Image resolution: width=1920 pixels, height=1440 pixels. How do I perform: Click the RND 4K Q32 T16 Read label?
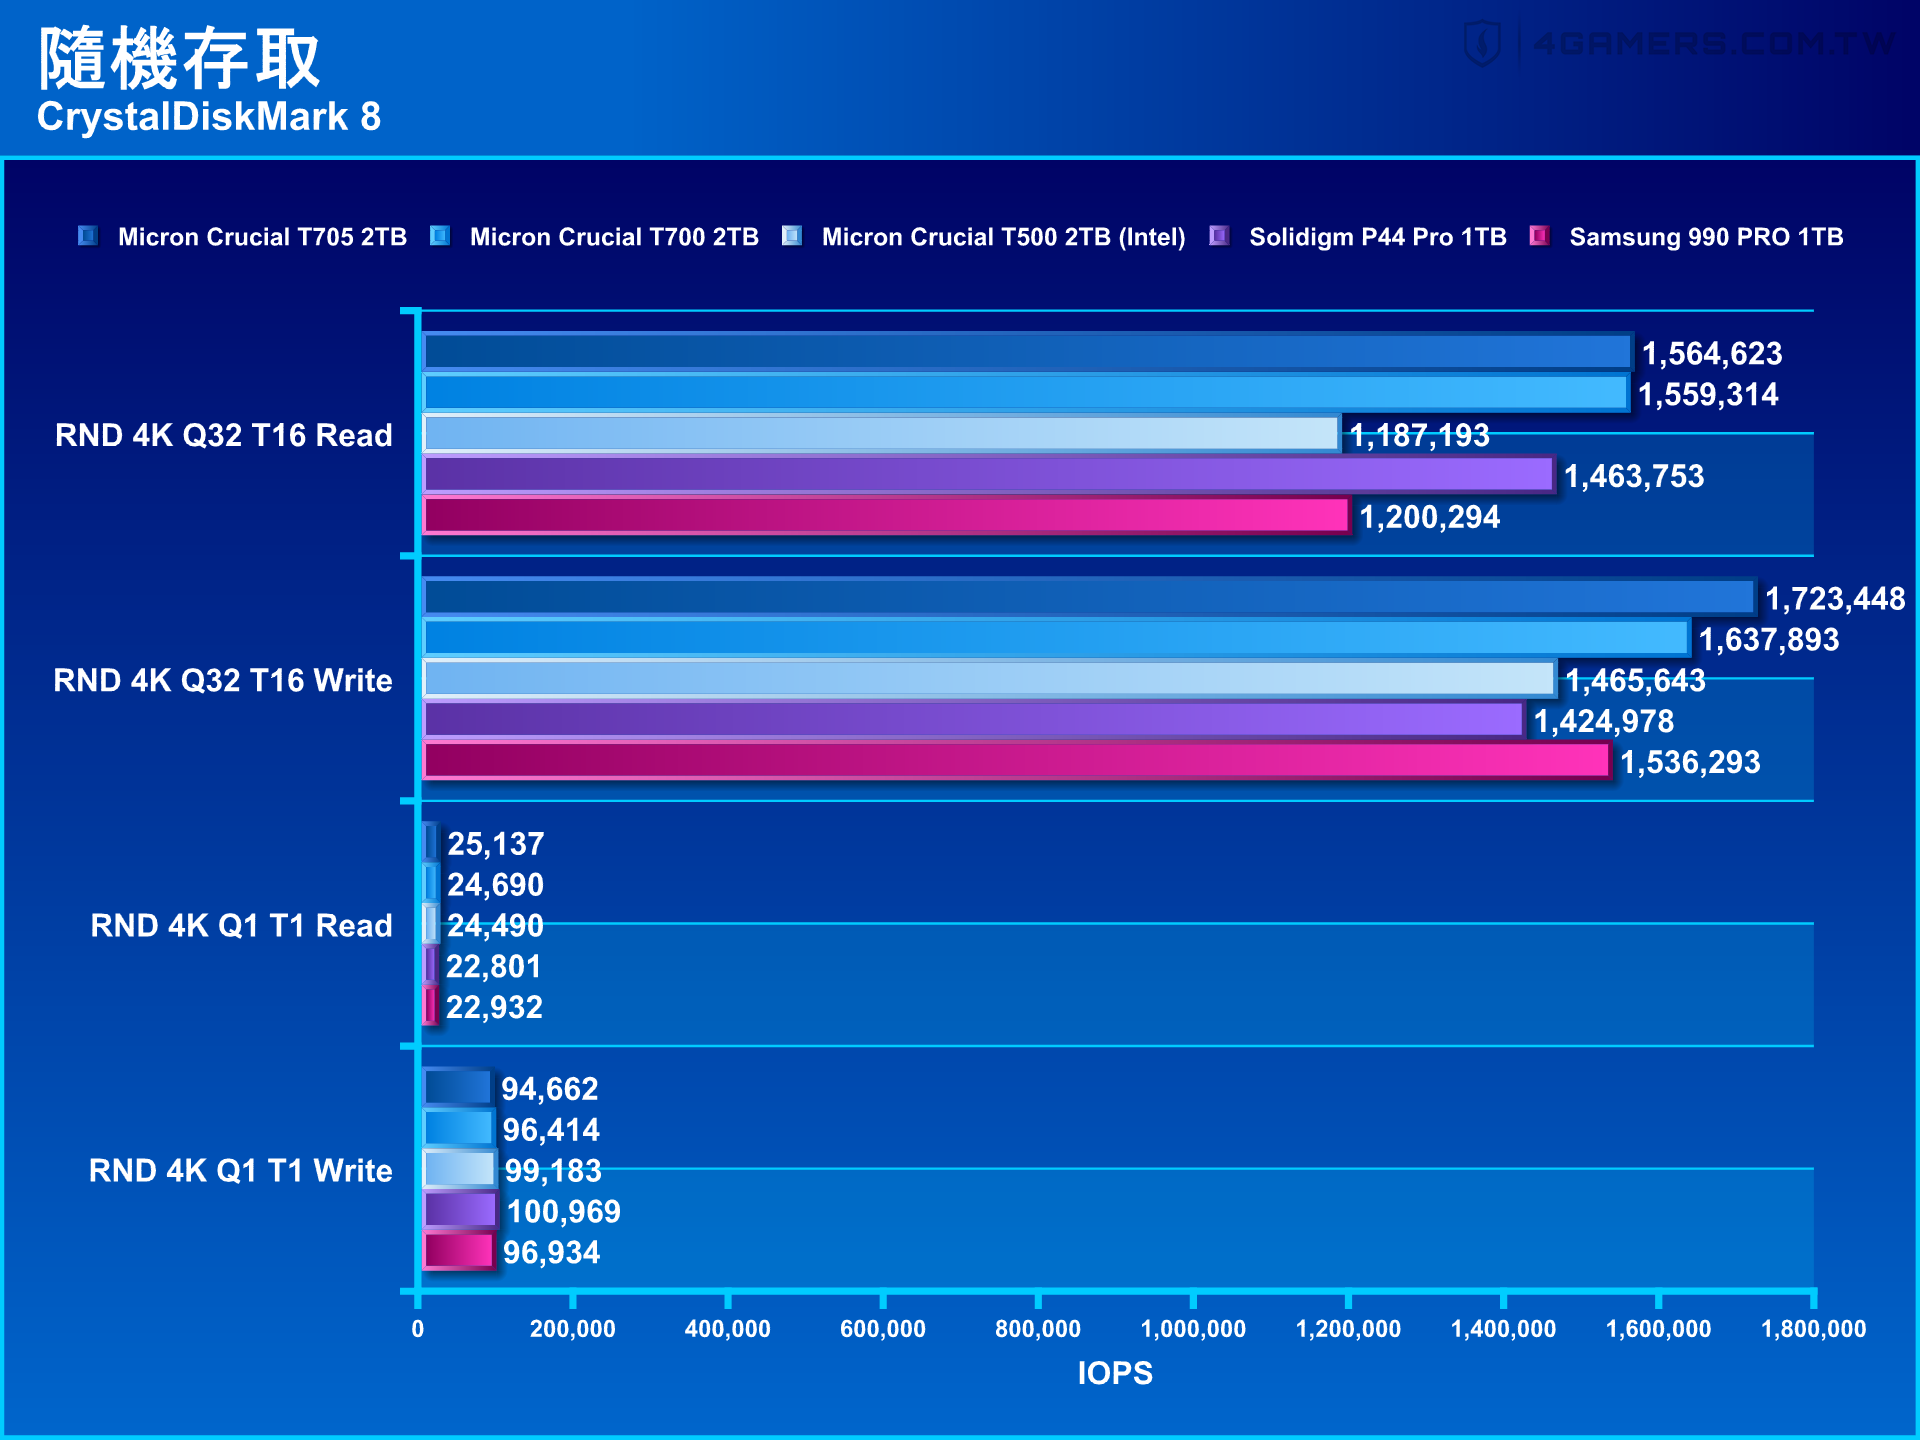click(x=223, y=435)
